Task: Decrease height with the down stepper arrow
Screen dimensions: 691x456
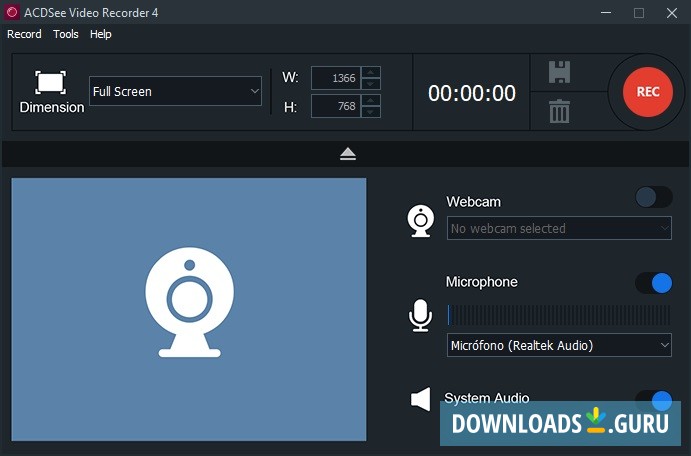Action: point(371,112)
